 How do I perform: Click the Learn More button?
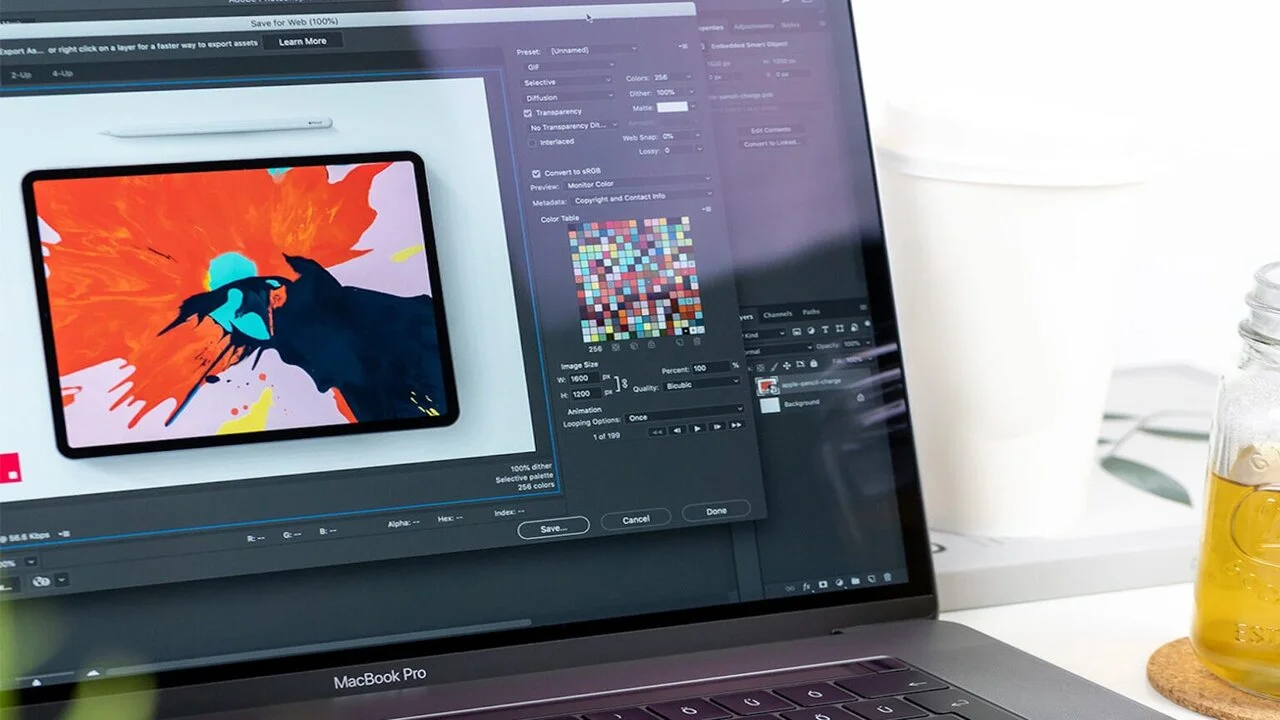click(302, 42)
